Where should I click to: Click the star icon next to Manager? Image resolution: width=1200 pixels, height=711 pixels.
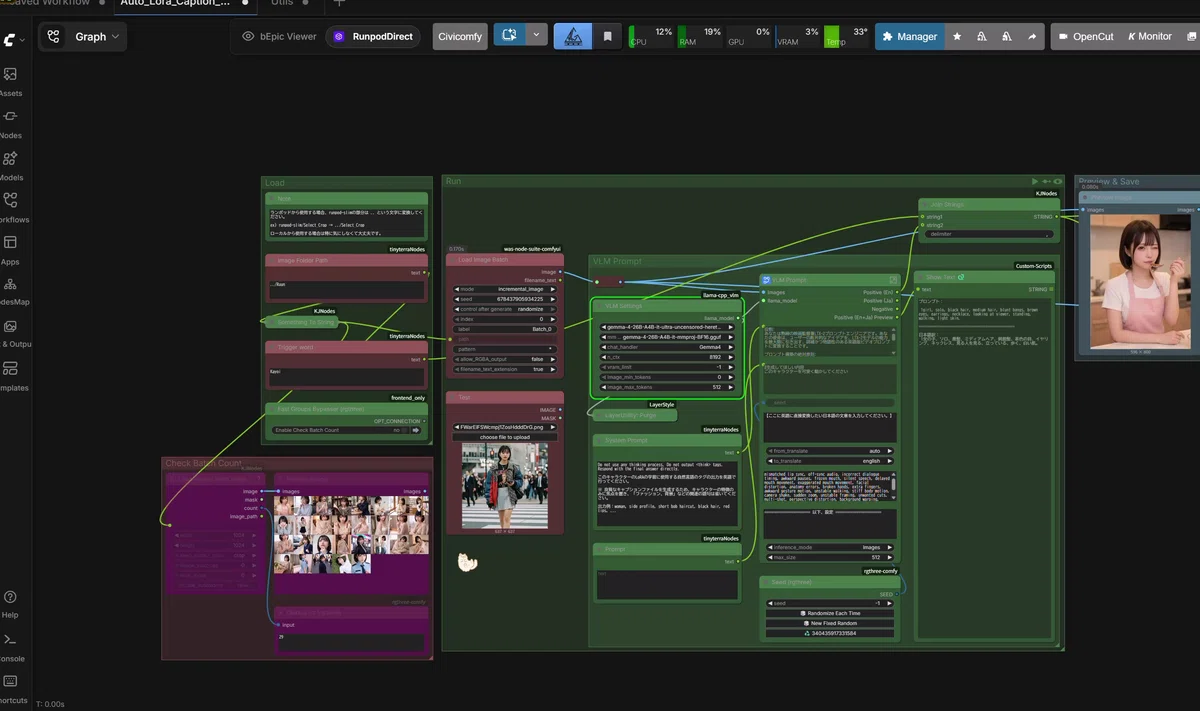[957, 37]
